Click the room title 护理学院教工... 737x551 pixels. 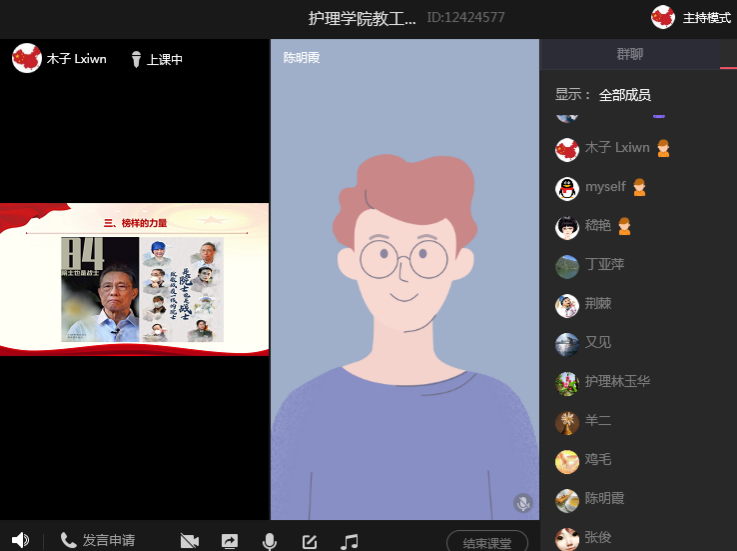point(361,18)
